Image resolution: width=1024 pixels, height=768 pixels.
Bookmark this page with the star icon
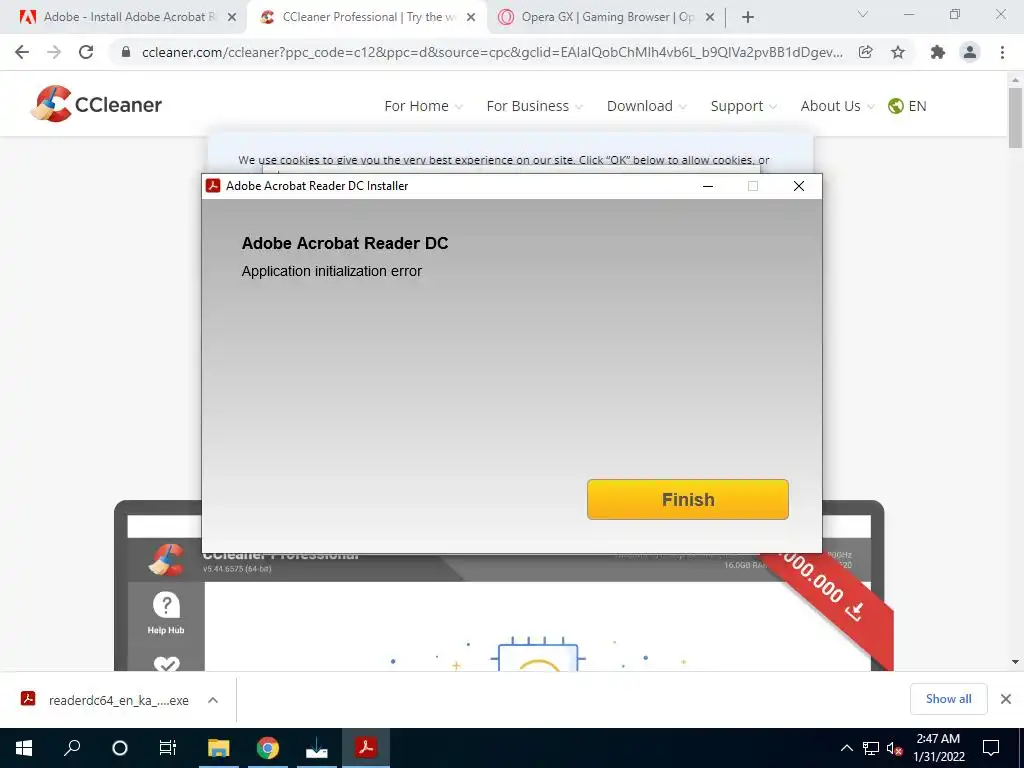pyautogui.click(x=898, y=52)
